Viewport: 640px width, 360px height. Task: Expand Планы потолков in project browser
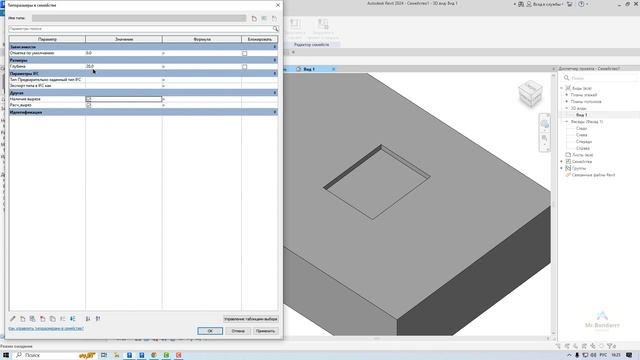567,101
